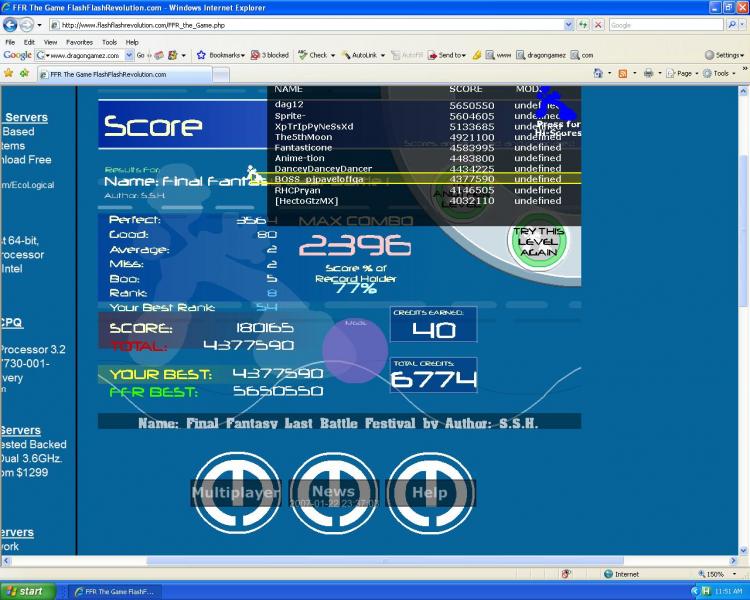
Task: Expand the address bar URL dropdown
Action: [x=568, y=25]
